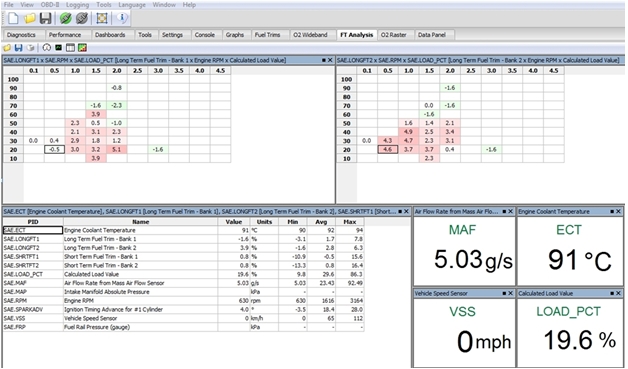Image resolution: width=628 pixels, height=369 pixels.
Task: Open the OBD-II menu
Action: [x=50, y=5]
